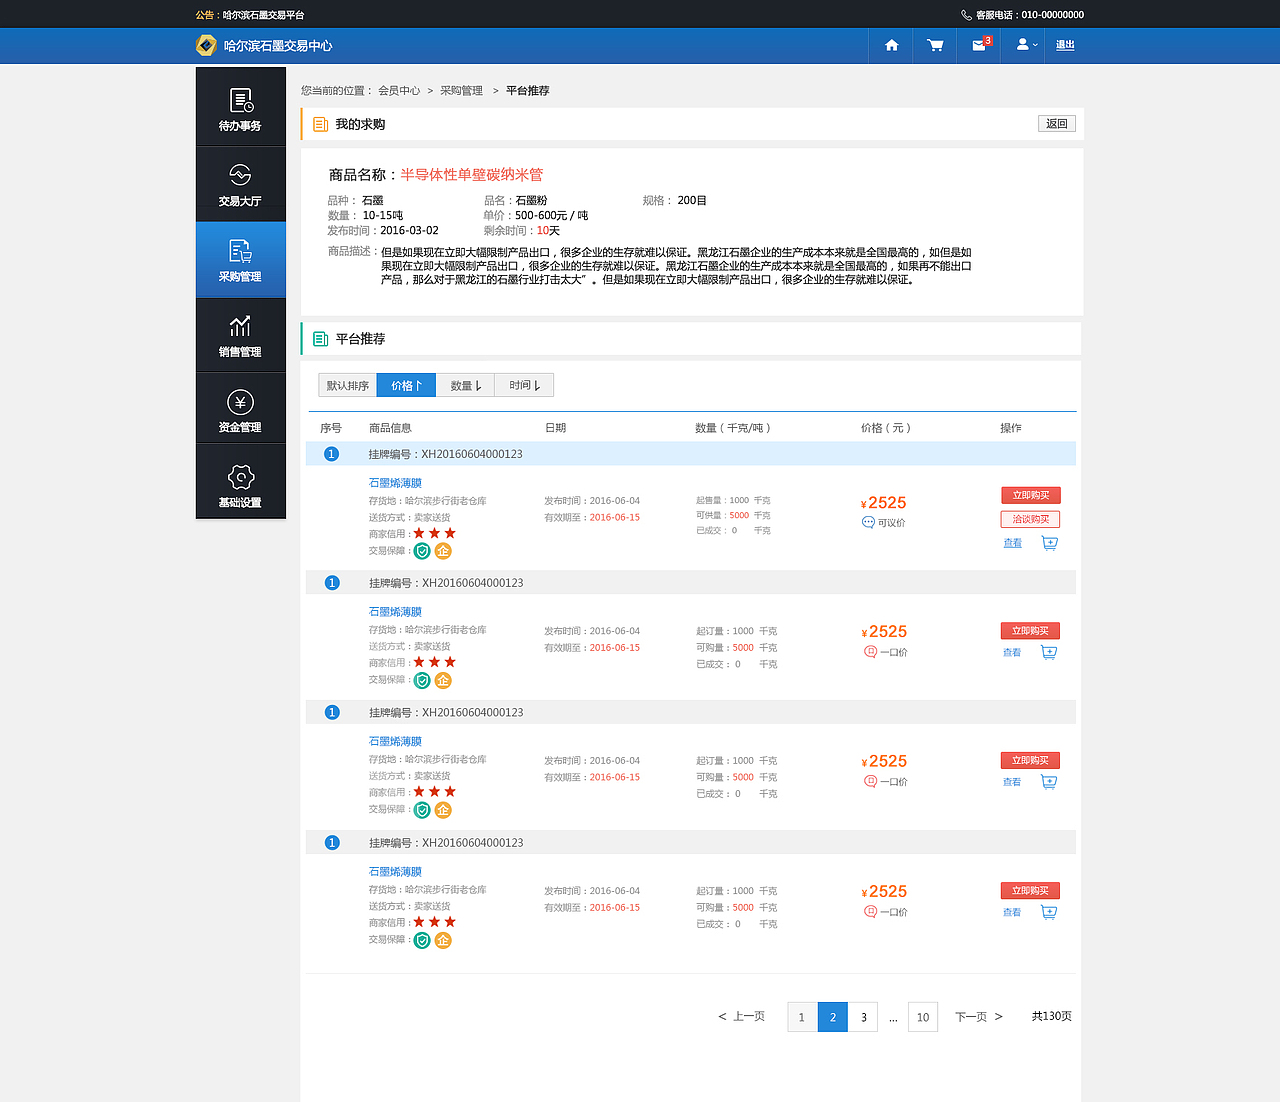
Task: Go to pagination page 10
Action: [x=923, y=1017]
